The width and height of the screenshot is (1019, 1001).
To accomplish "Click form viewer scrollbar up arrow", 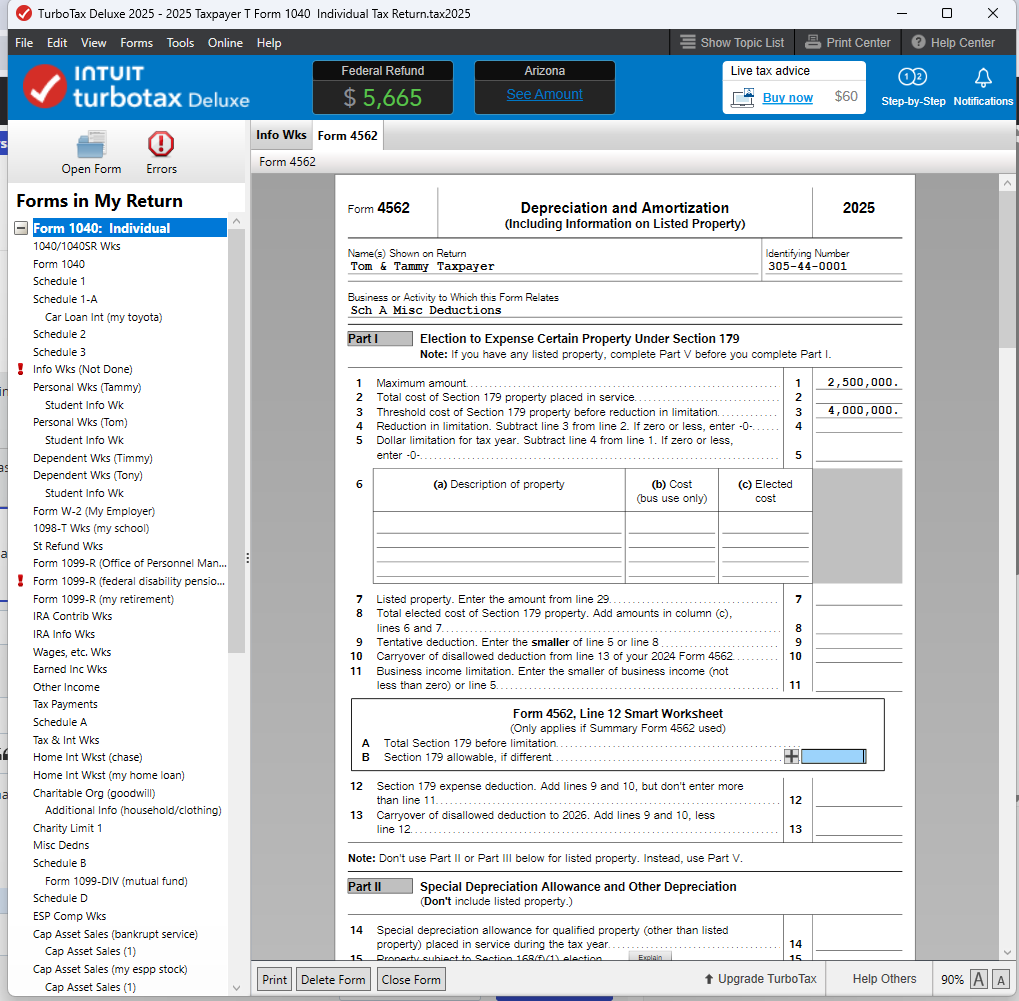I will [1007, 183].
